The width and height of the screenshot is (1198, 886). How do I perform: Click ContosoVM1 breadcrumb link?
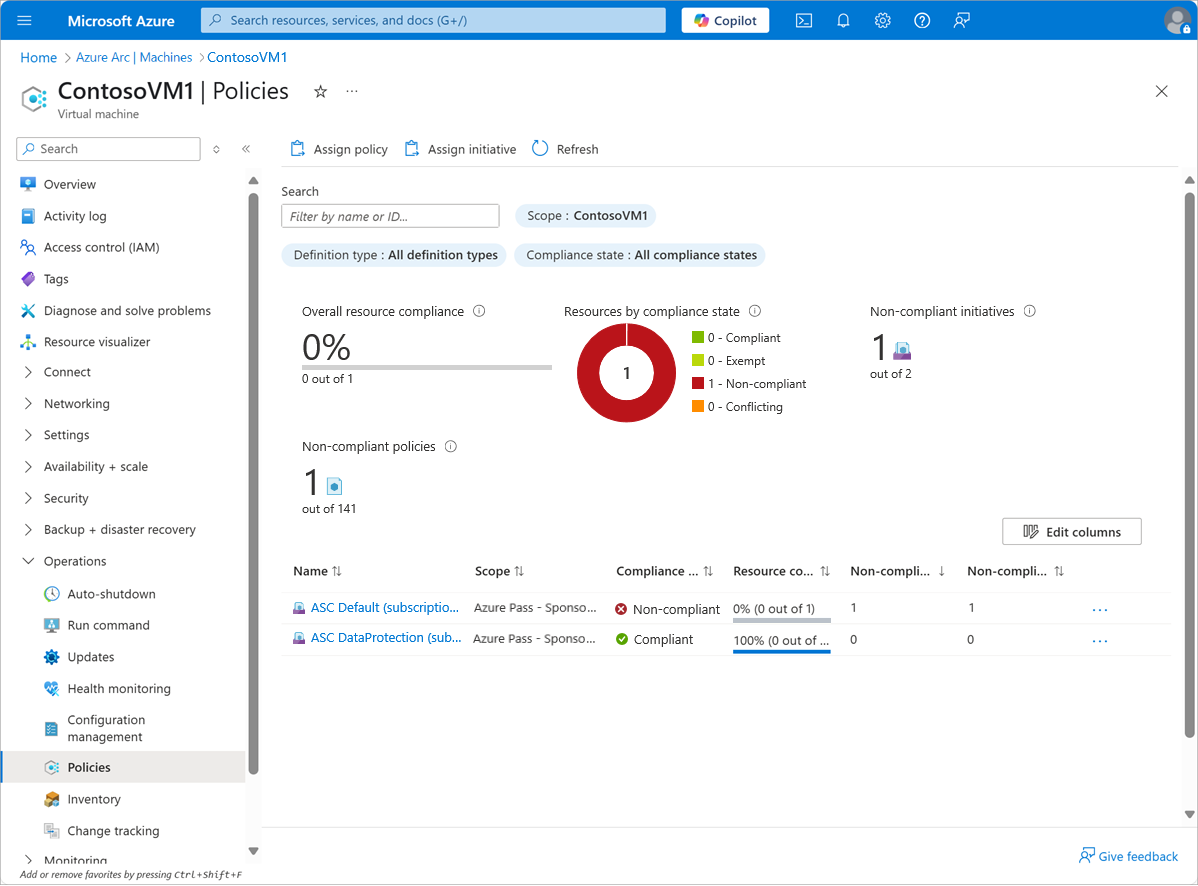click(247, 57)
